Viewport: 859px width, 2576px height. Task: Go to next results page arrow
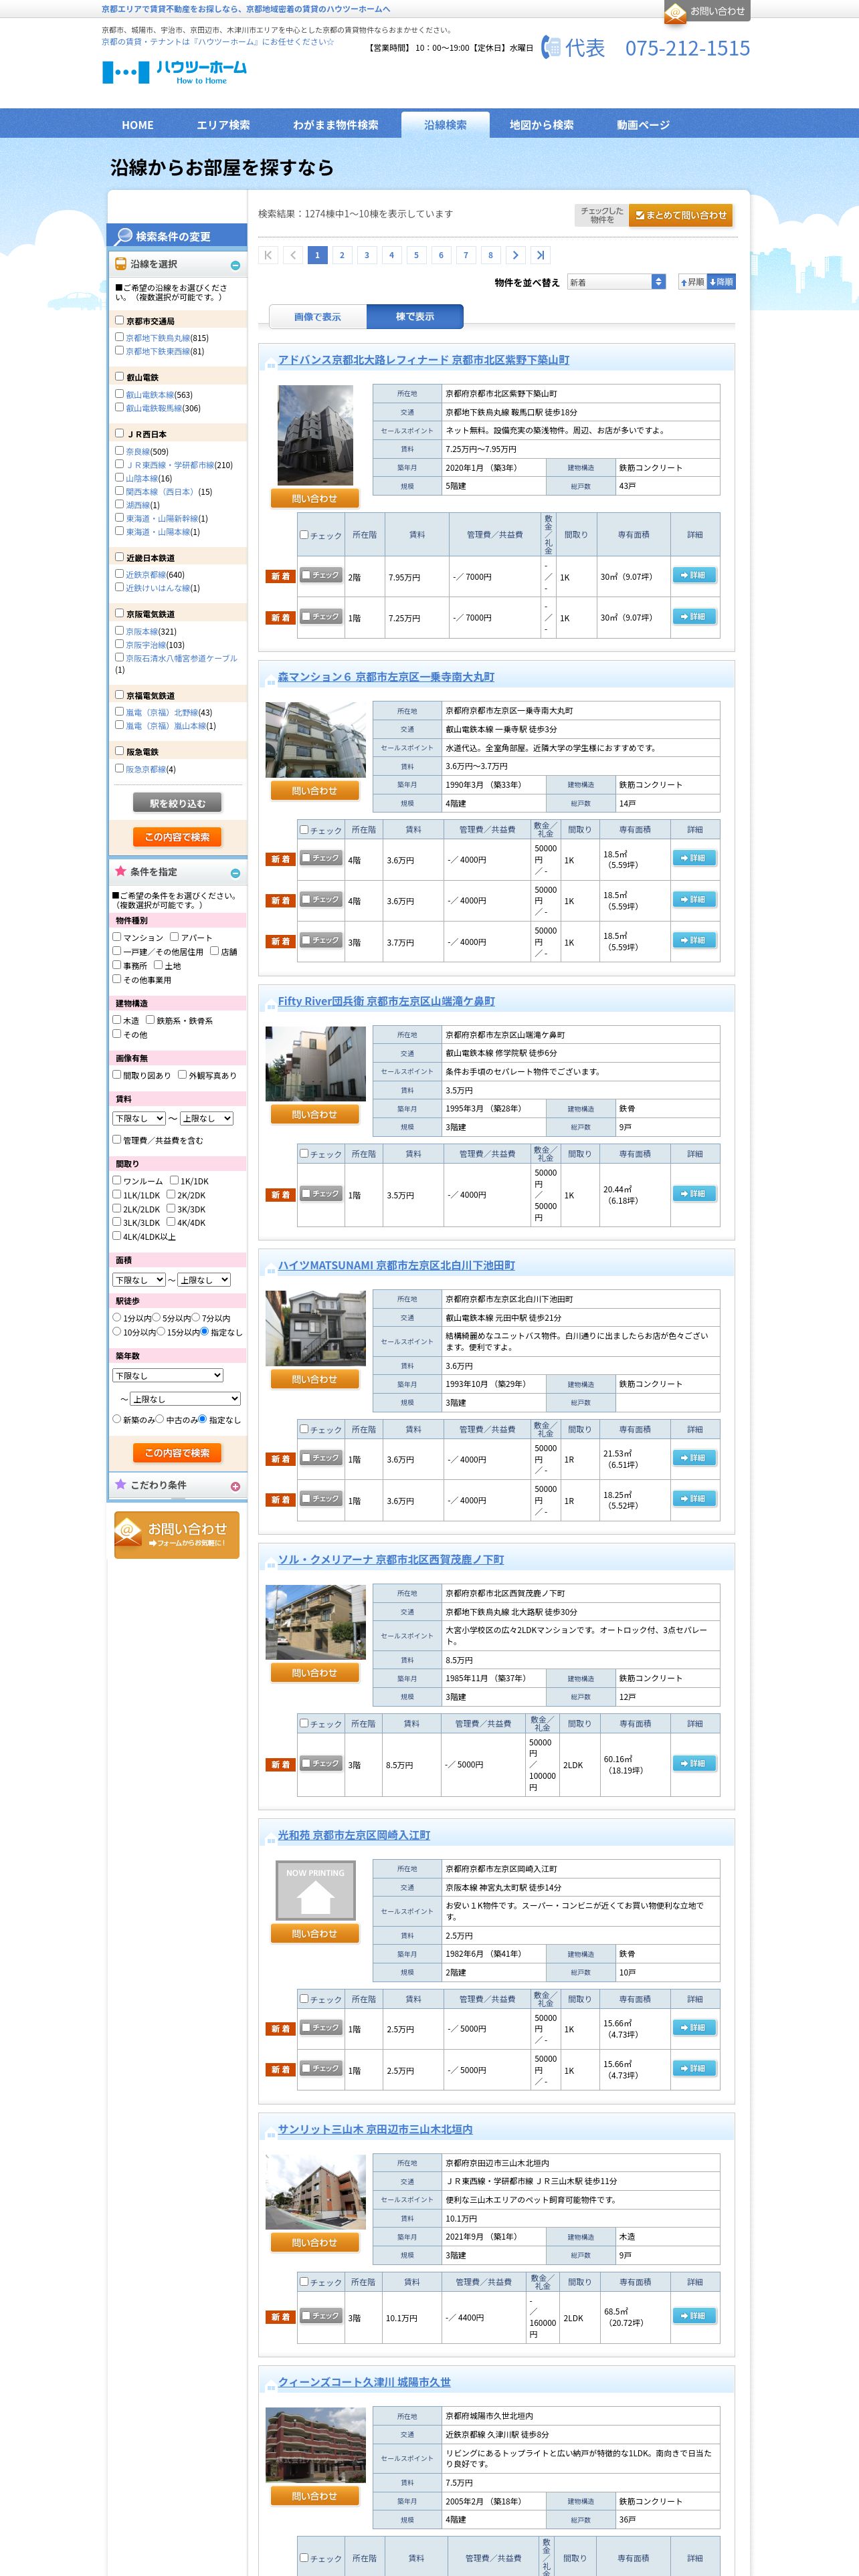tap(515, 255)
